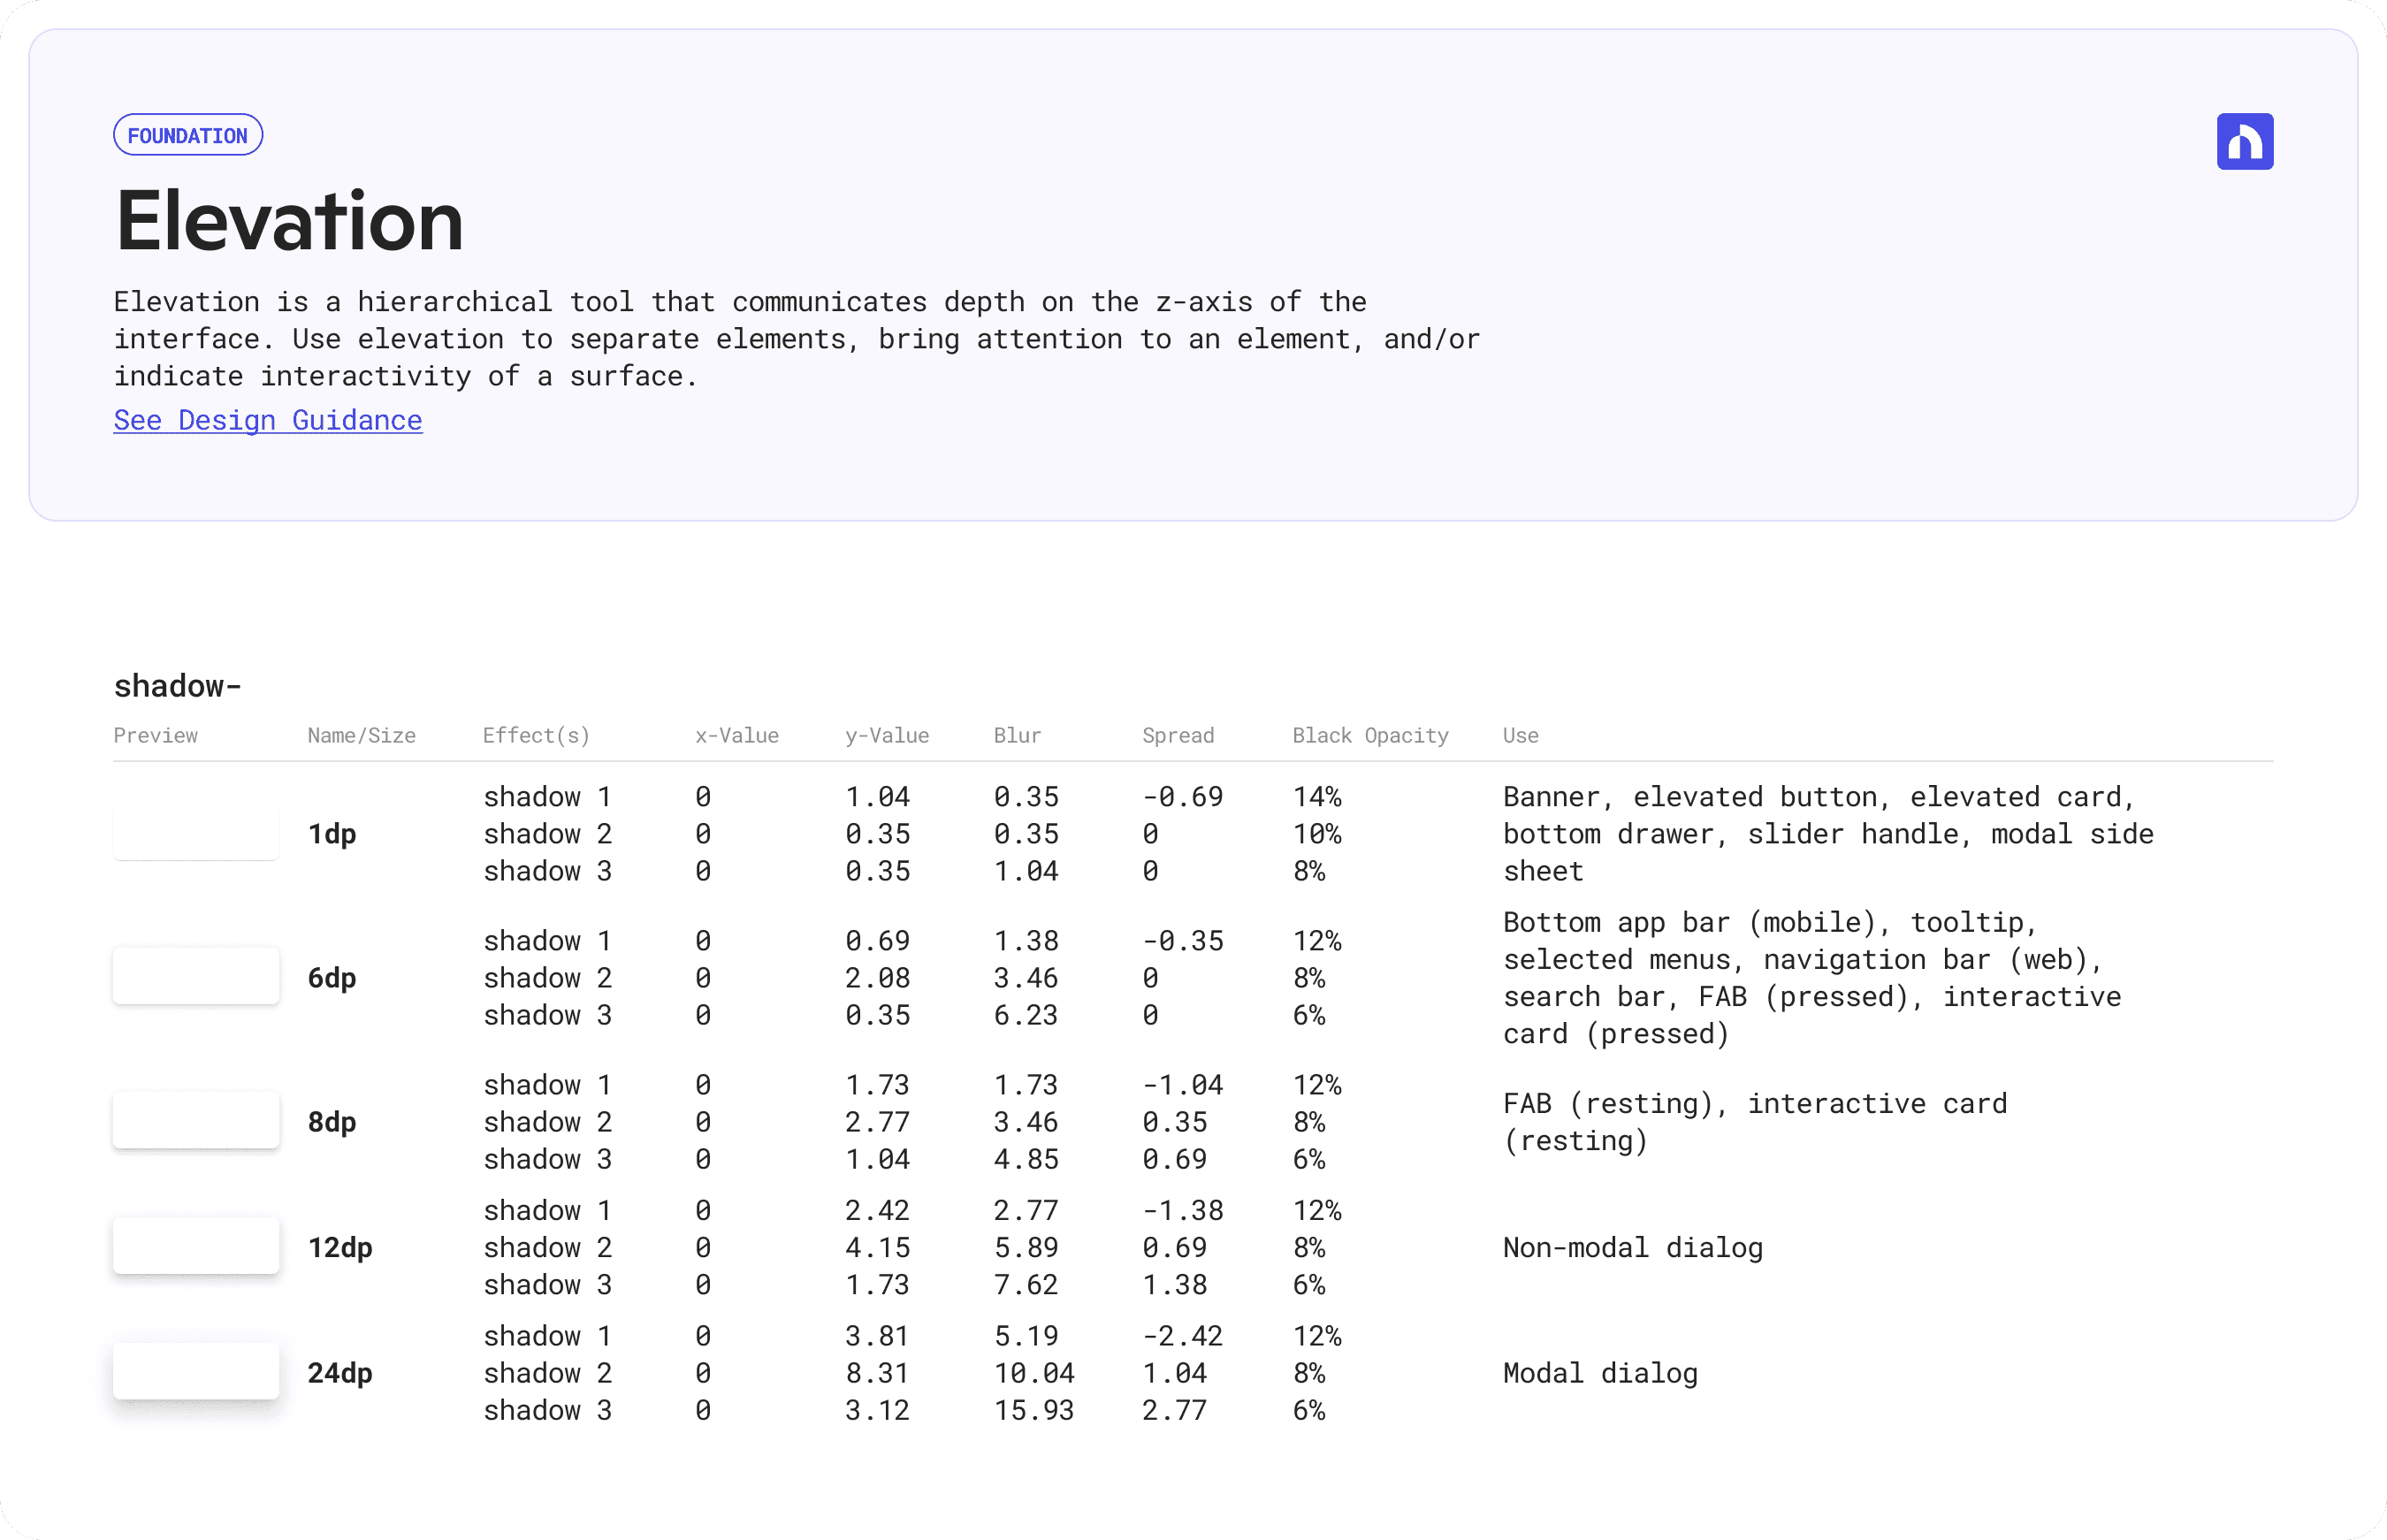
Task: Click the Effect(s) column header
Action: (x=536, y=736)
